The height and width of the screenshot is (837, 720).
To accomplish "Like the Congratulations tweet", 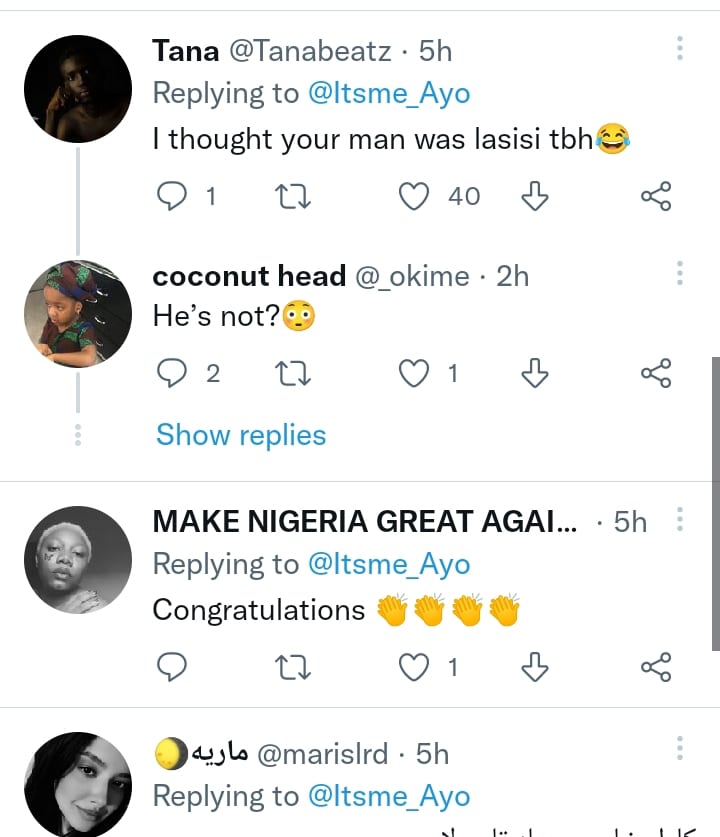I will point(414,666).
